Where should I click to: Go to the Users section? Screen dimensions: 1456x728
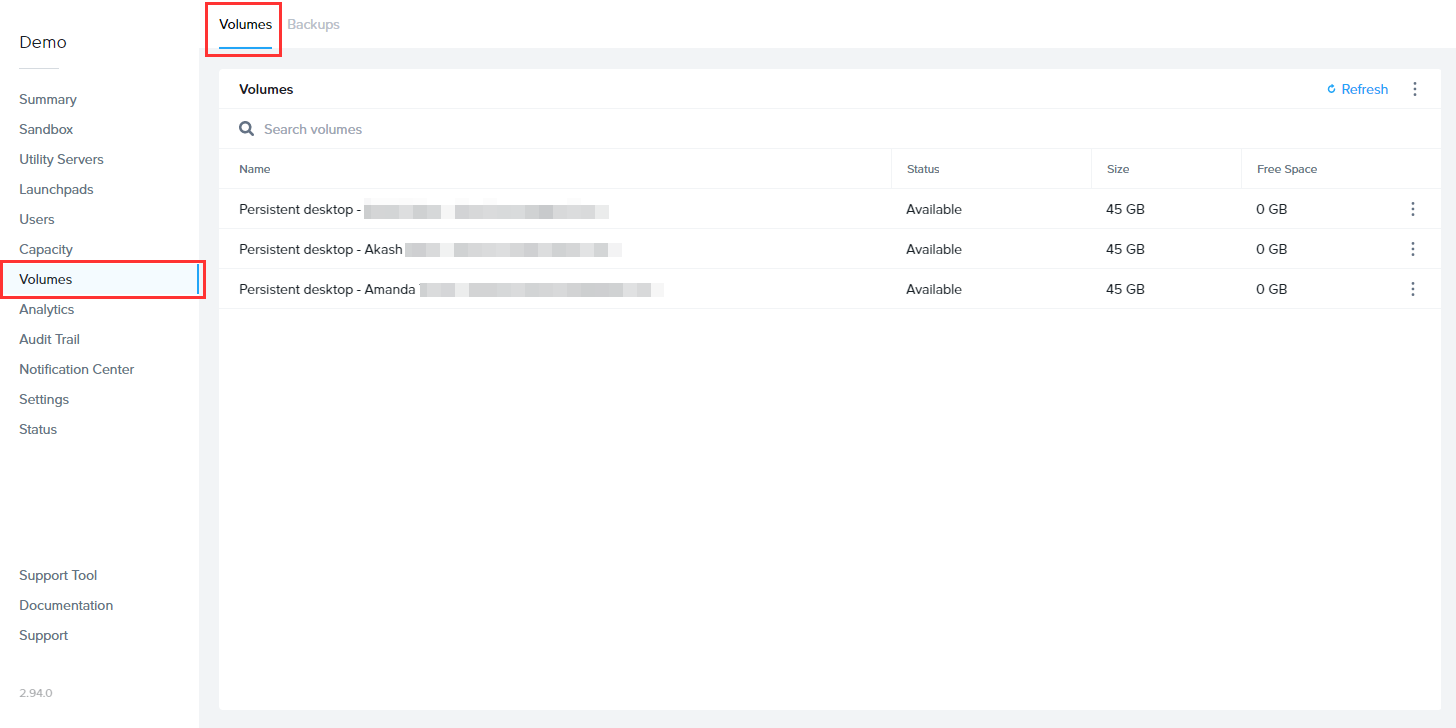click(37, 219)
